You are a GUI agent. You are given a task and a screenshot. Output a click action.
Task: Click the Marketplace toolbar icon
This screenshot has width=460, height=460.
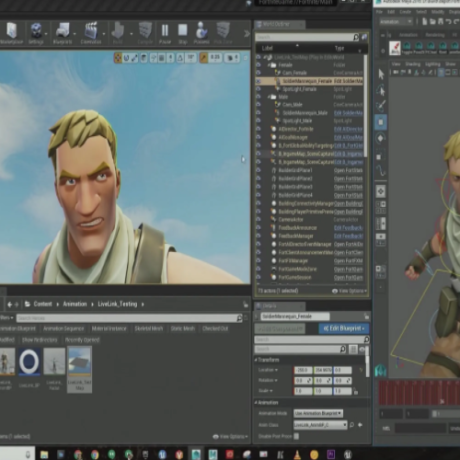coord(12,33)
